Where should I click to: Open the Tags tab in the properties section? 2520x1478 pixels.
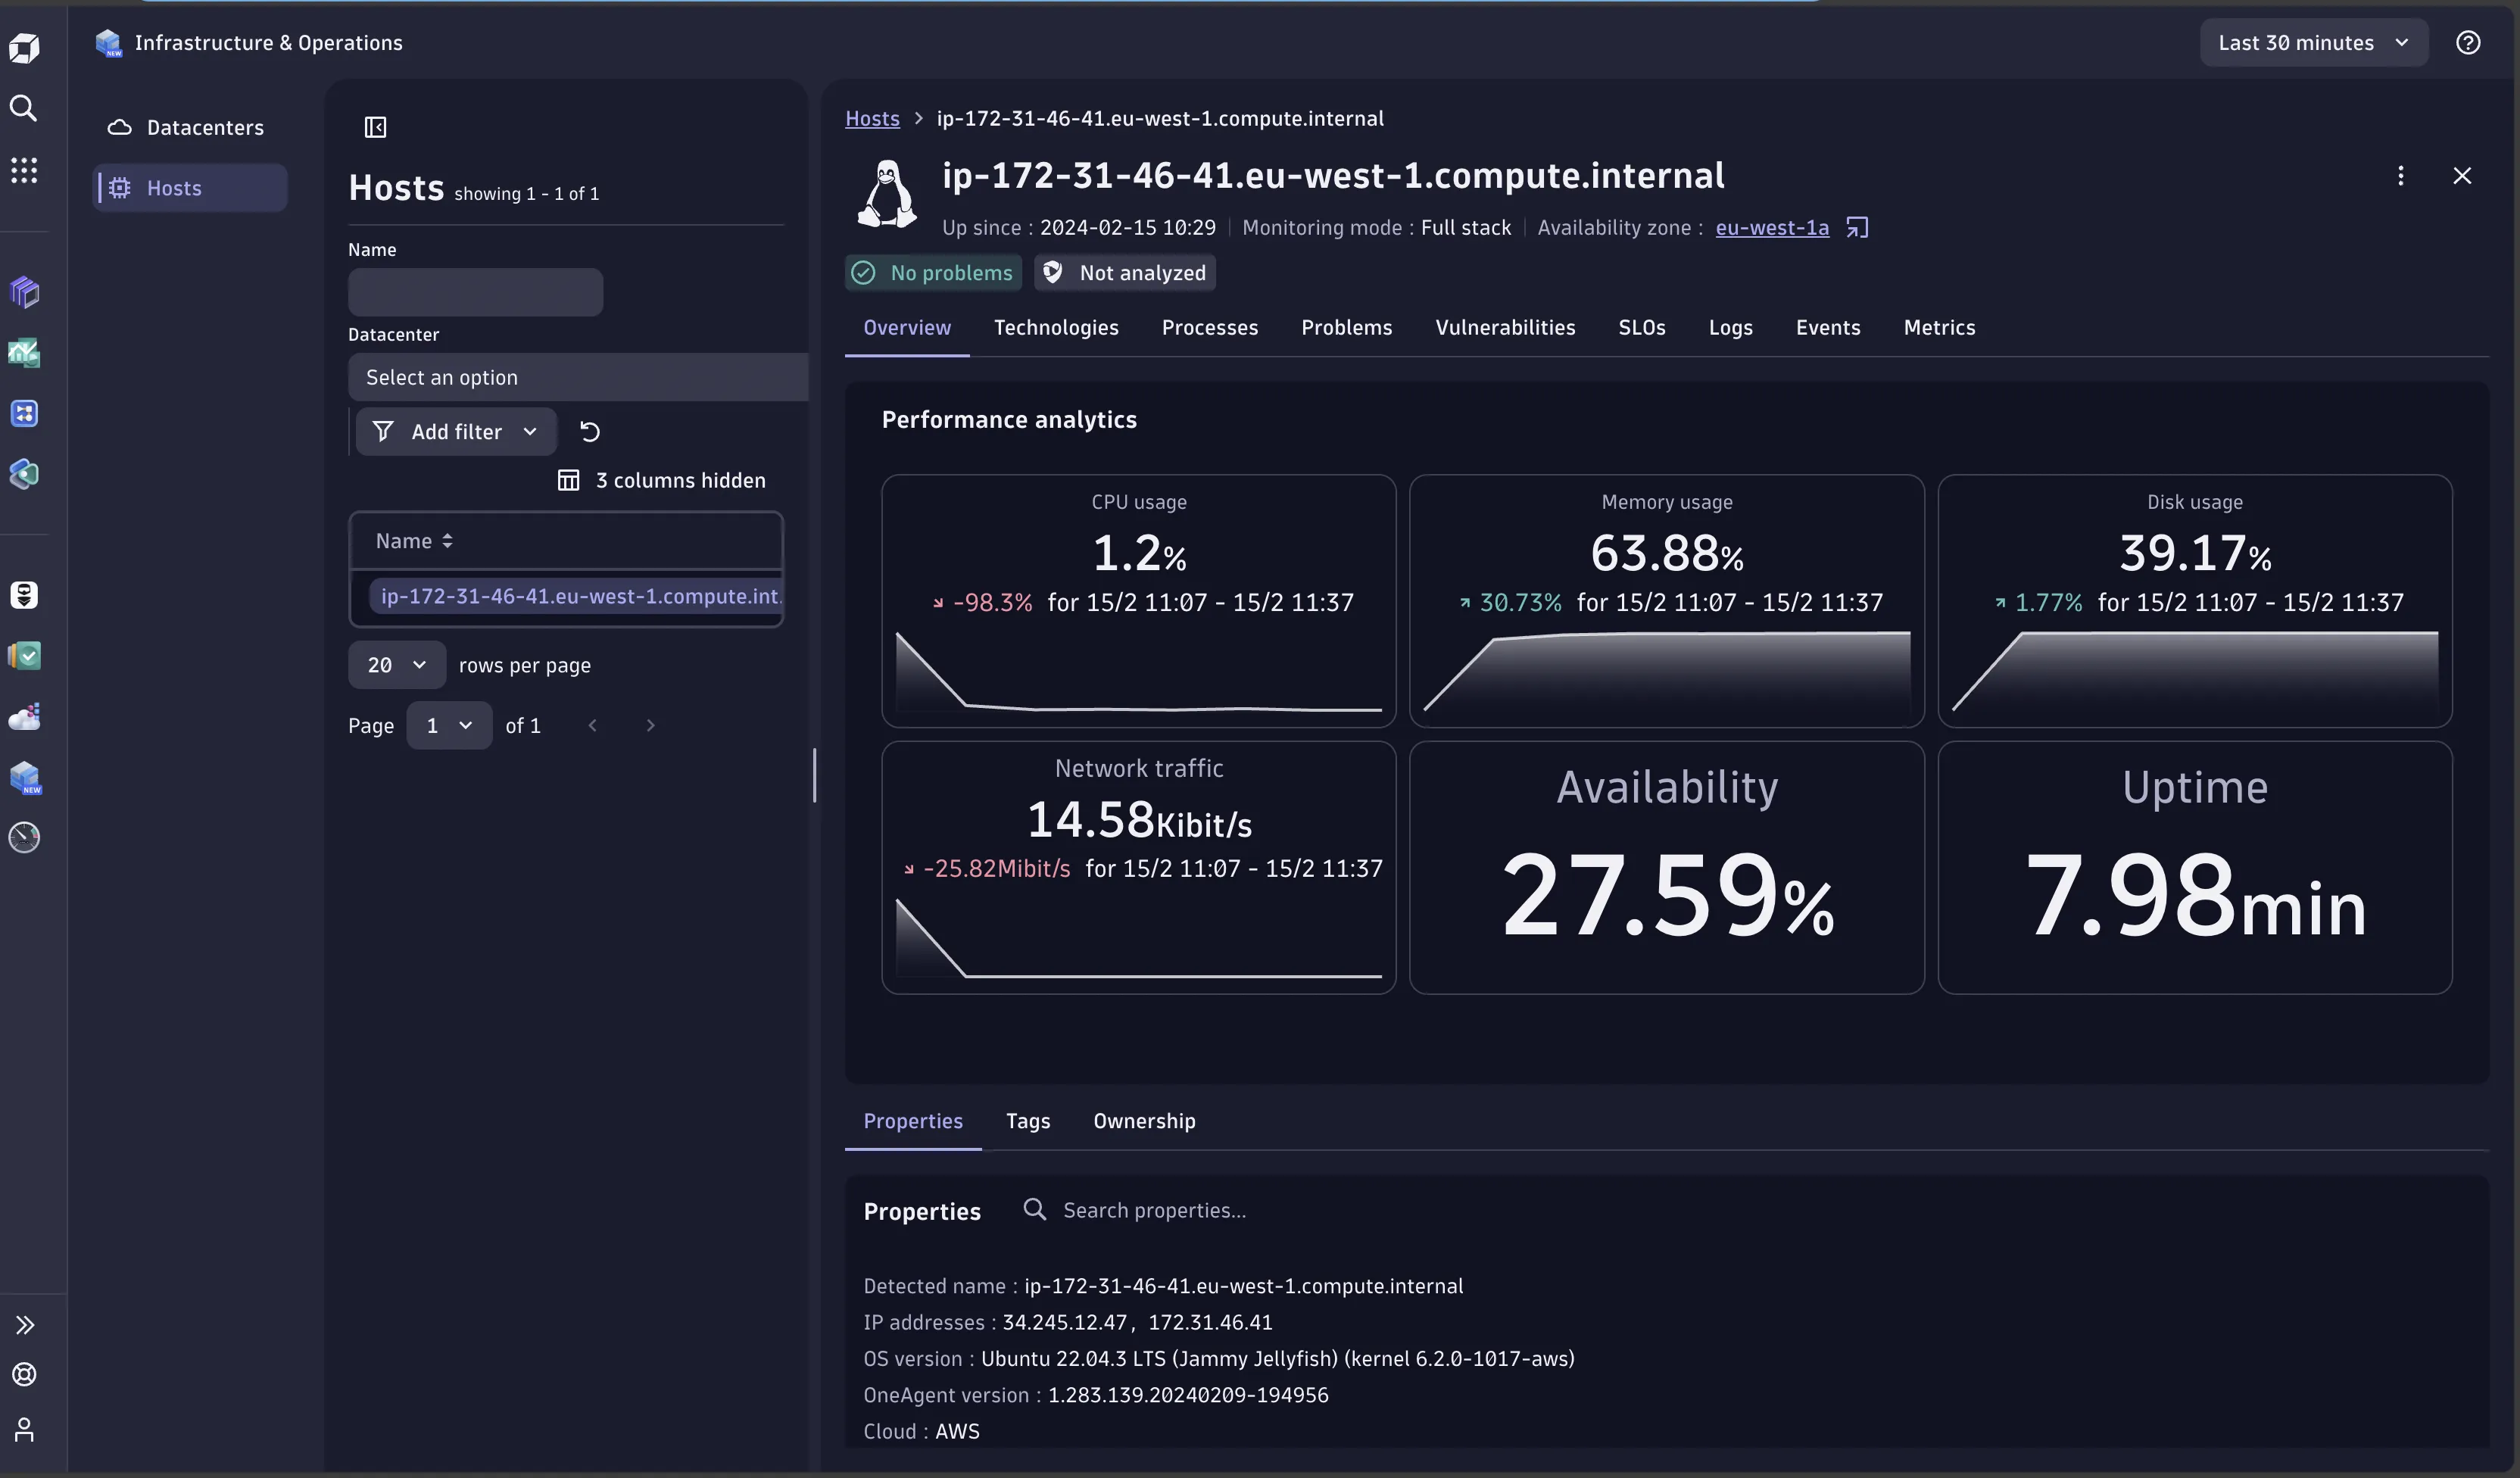[1028, 1121]
